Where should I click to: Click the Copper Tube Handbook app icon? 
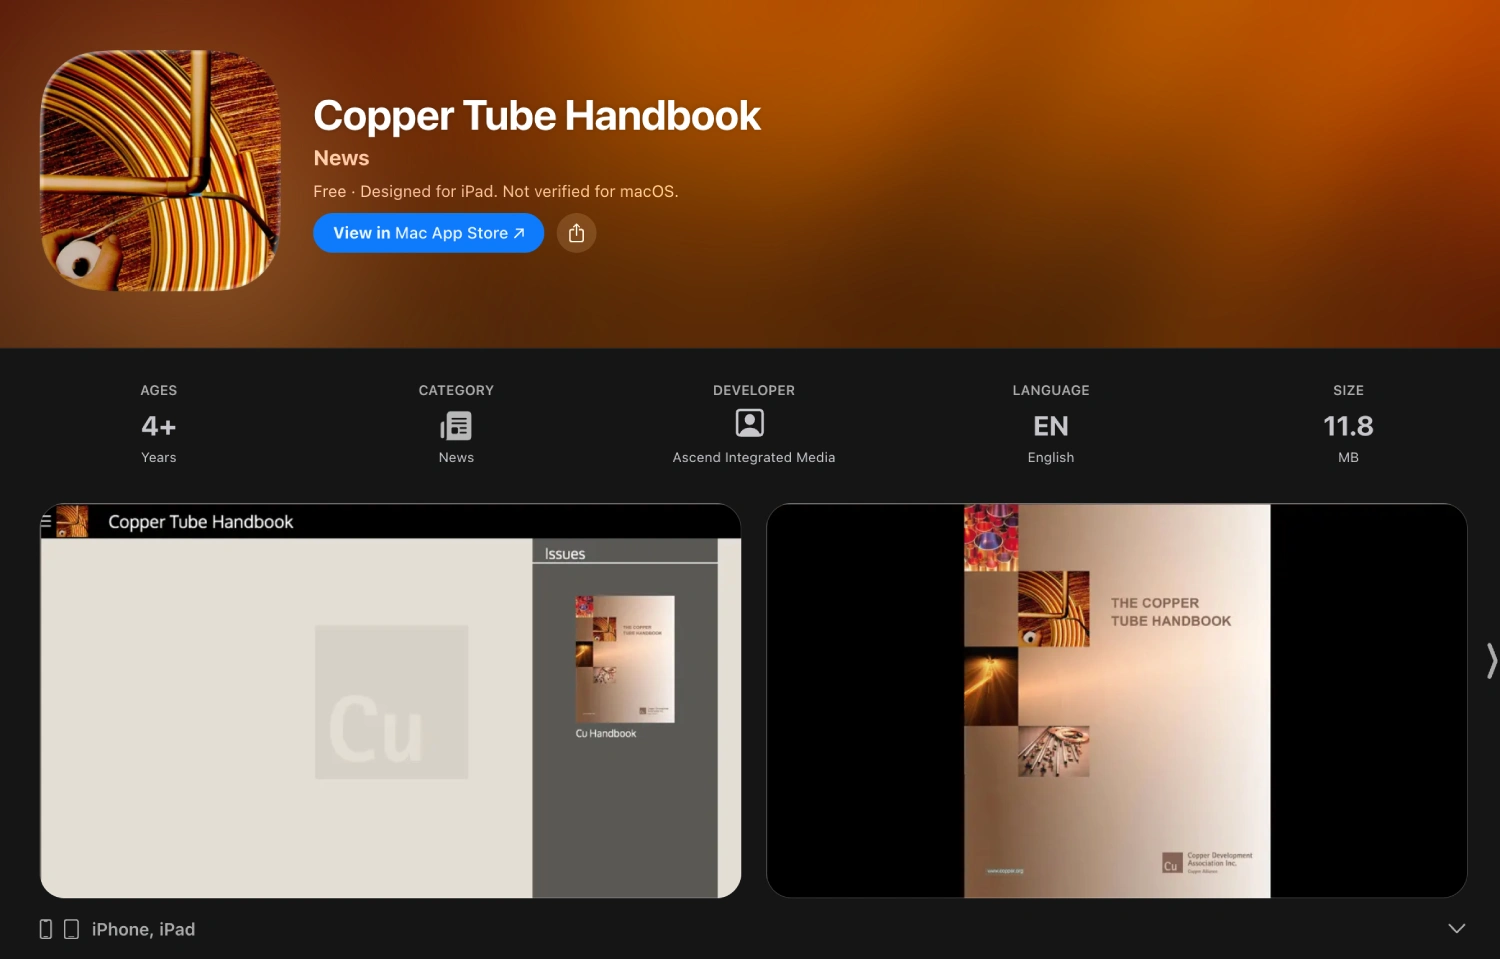160,171
